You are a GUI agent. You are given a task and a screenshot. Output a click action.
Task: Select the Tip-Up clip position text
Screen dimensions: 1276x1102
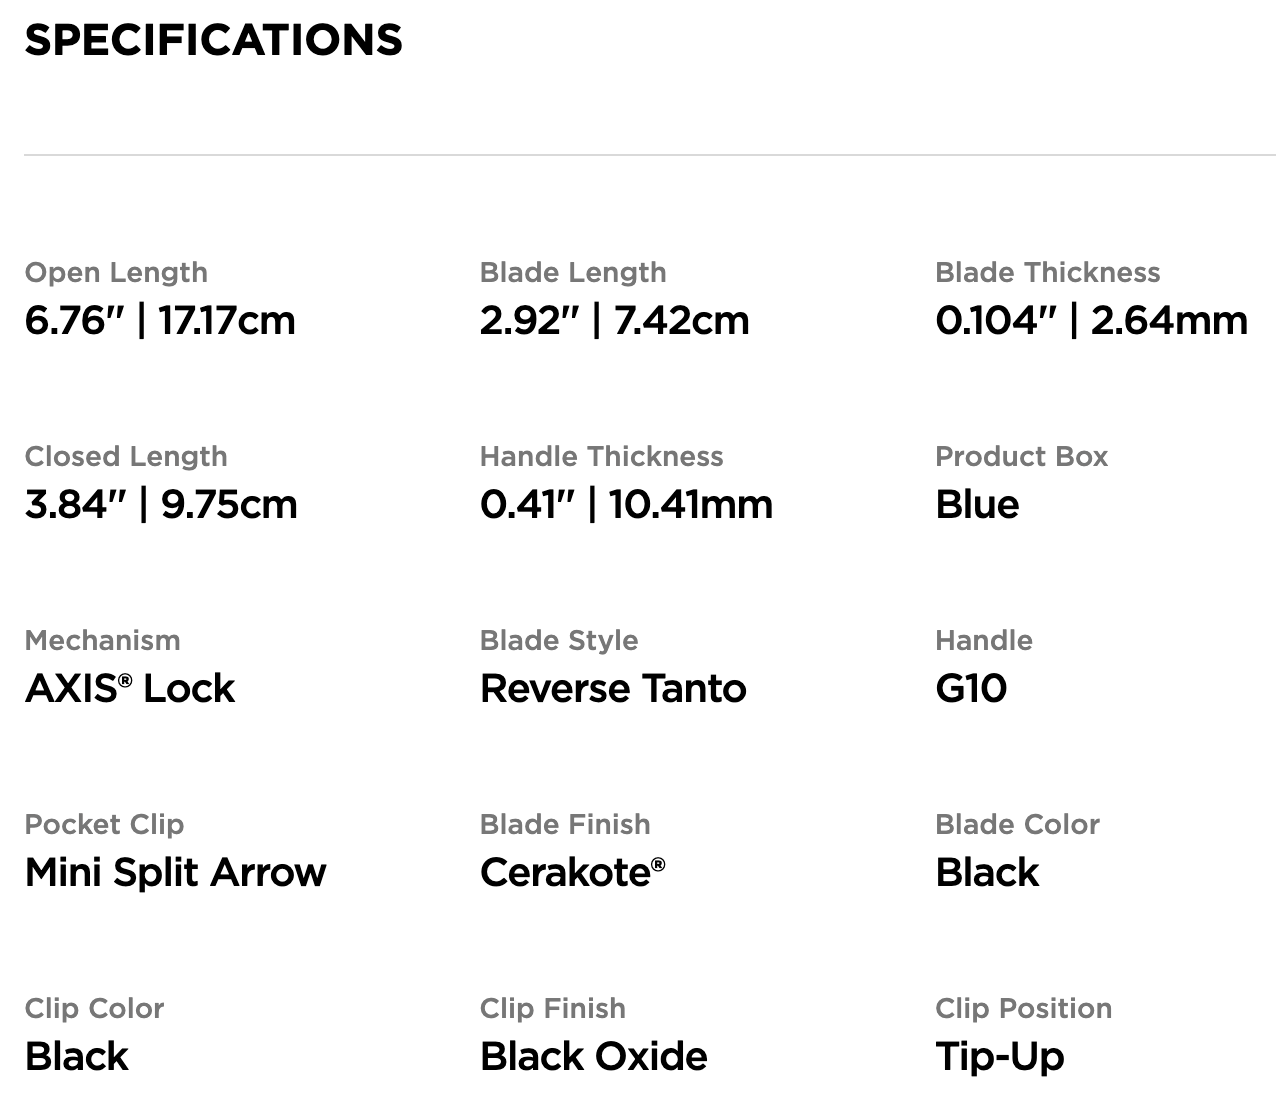coord(1000,1058)
